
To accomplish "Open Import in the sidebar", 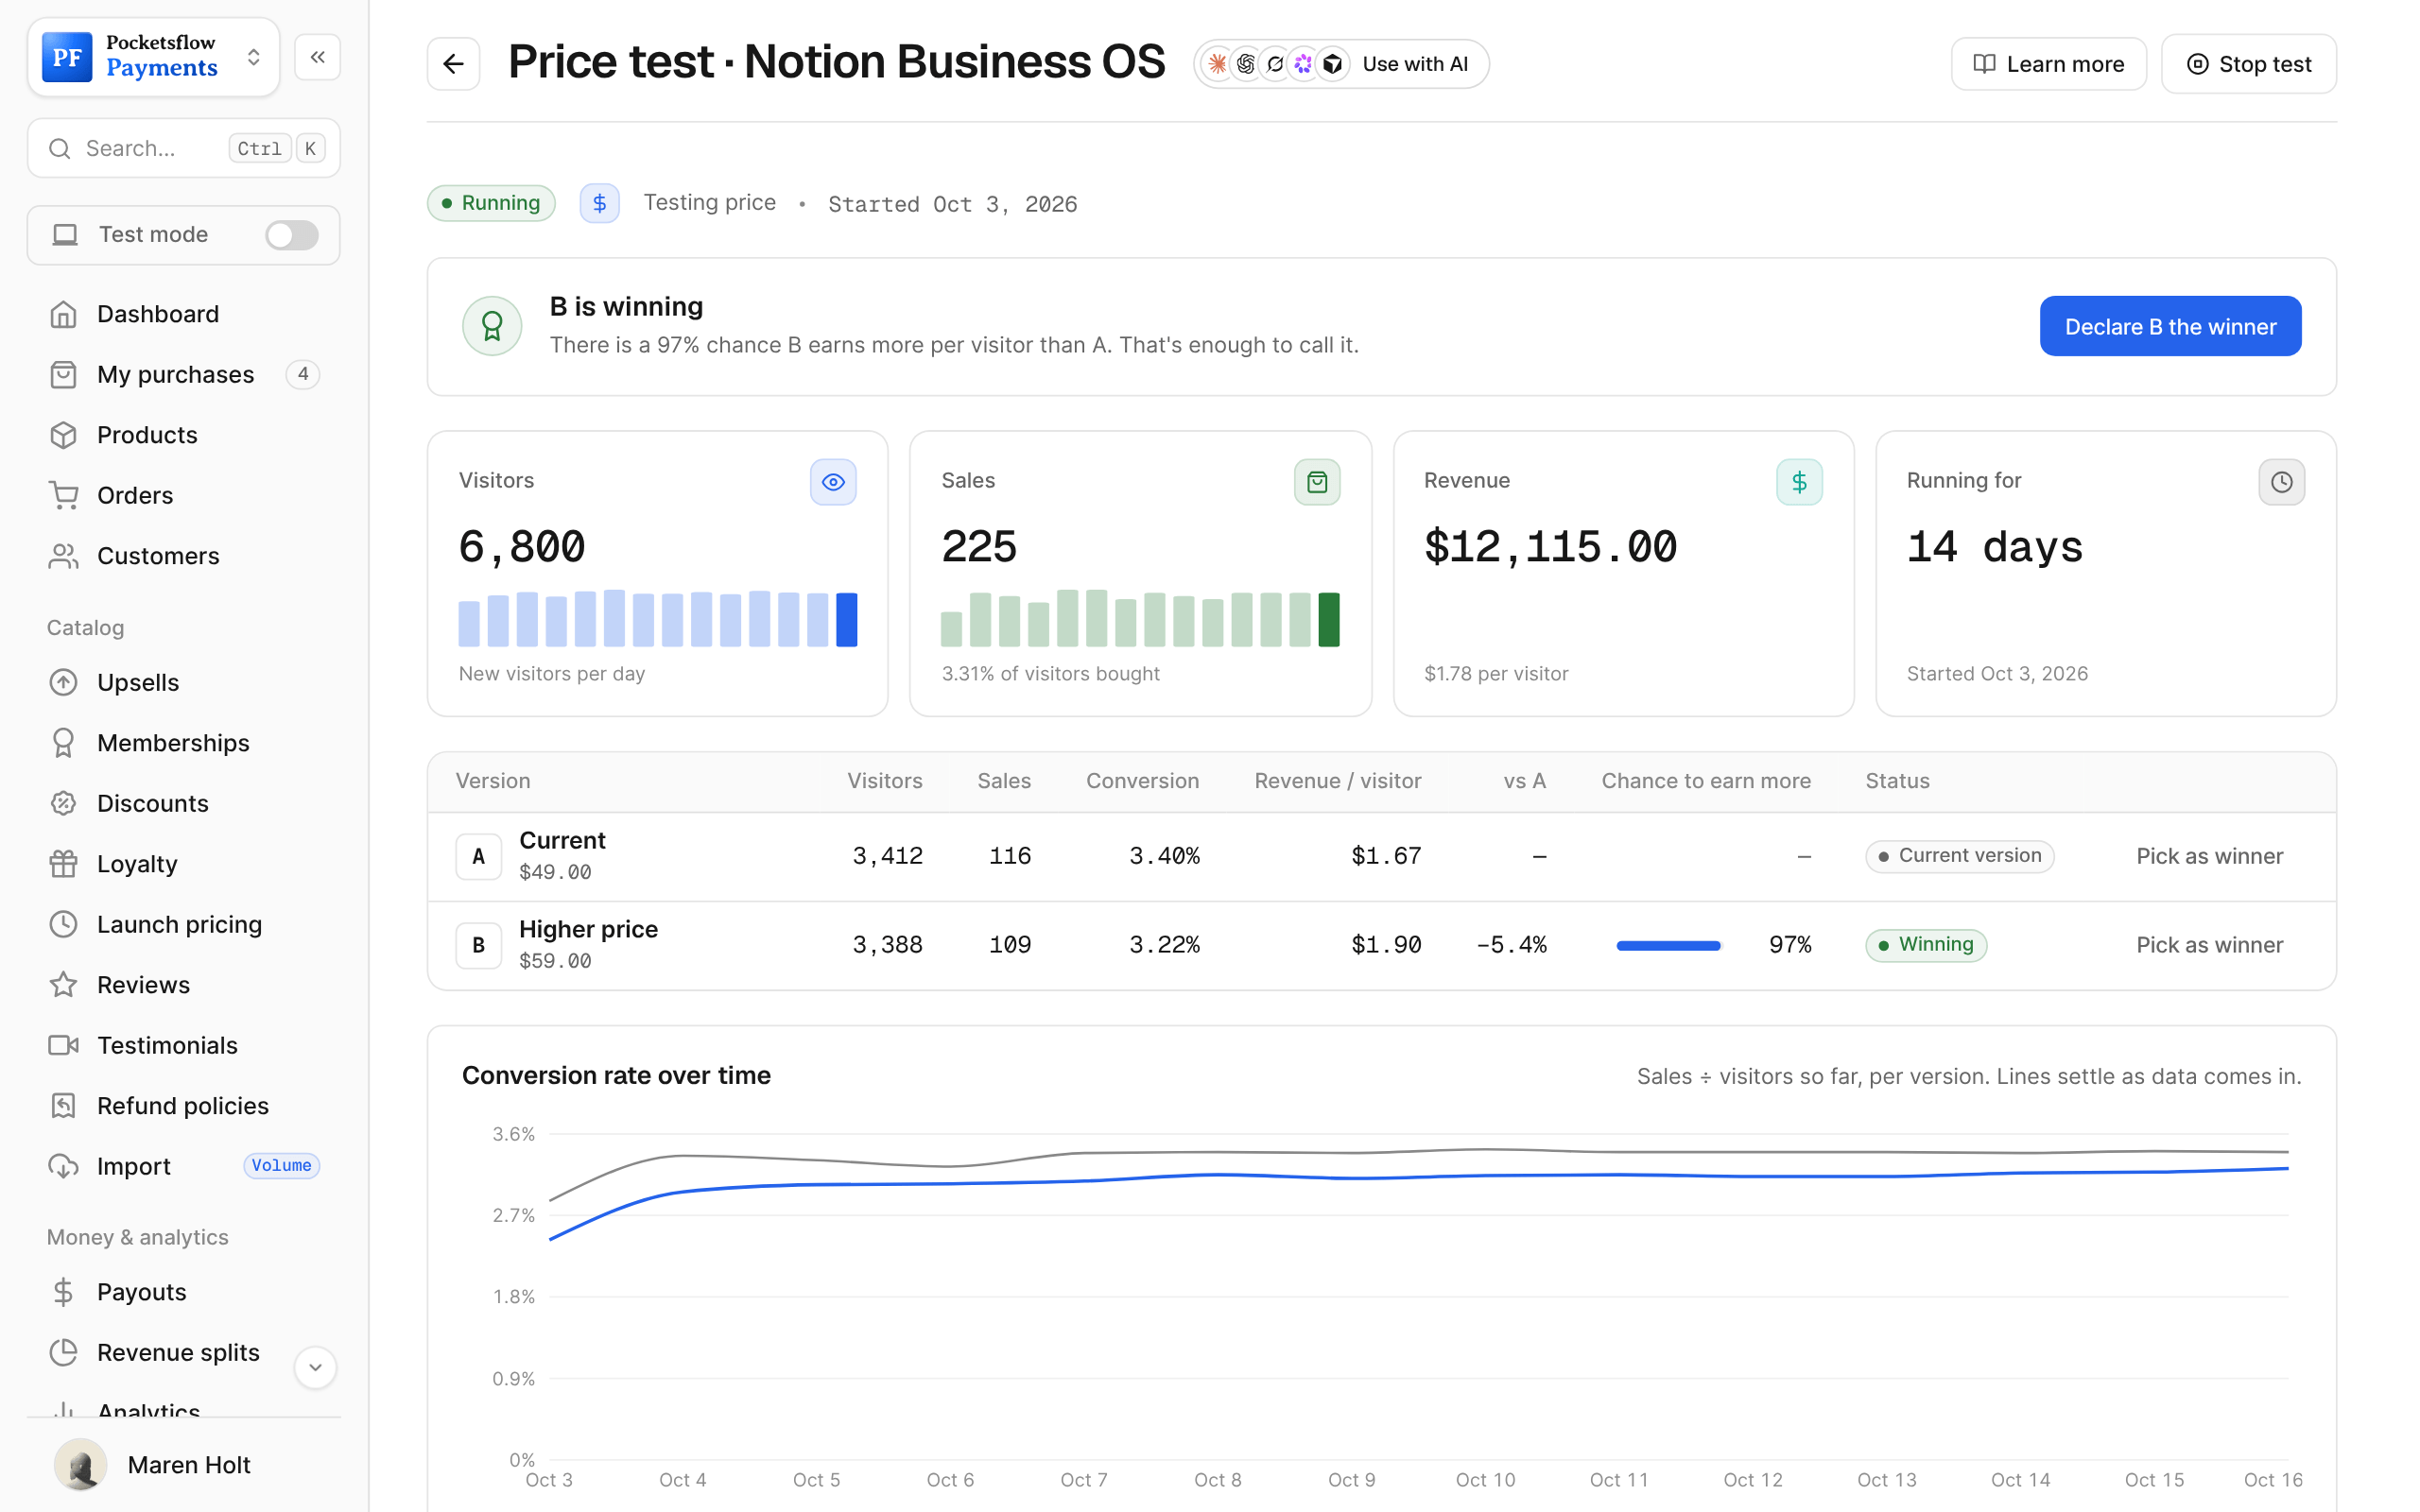I will [184, 1166].
